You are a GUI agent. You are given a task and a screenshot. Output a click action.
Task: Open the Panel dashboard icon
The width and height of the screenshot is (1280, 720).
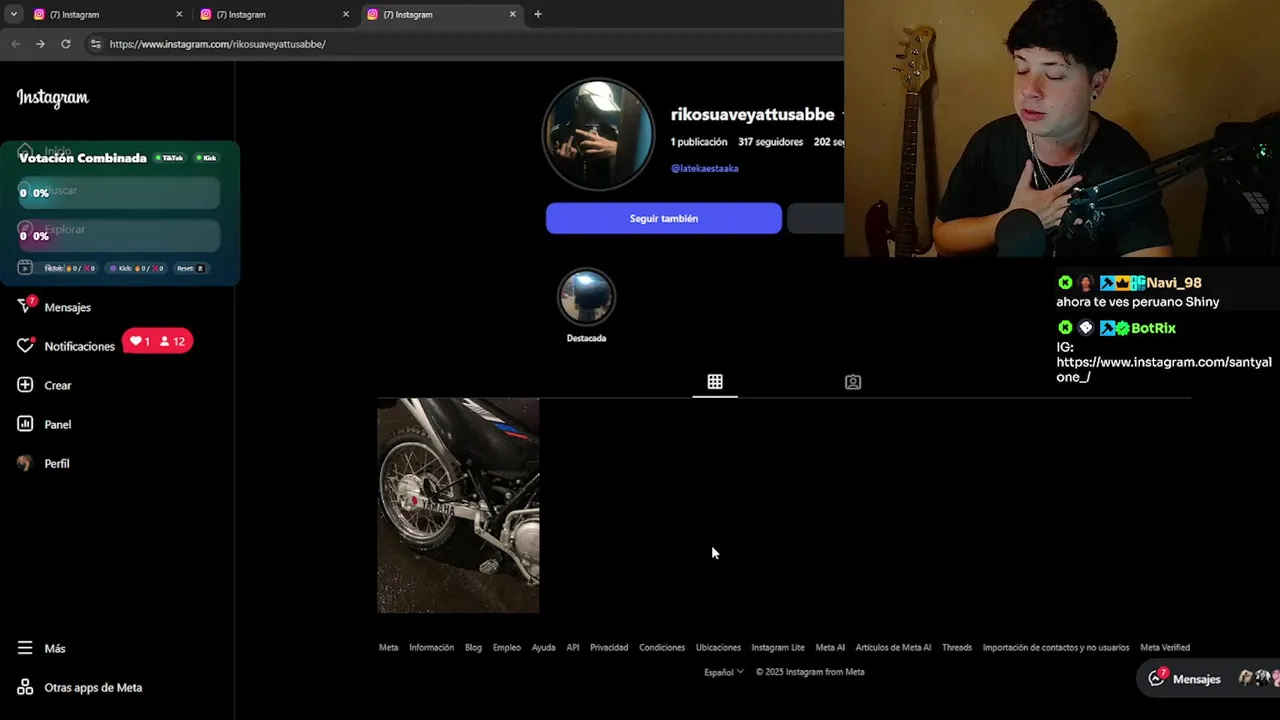(25, 424)
